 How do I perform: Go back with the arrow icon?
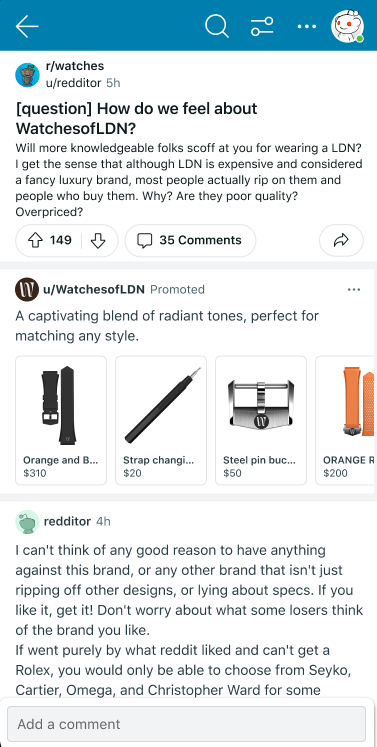(27, 26)
